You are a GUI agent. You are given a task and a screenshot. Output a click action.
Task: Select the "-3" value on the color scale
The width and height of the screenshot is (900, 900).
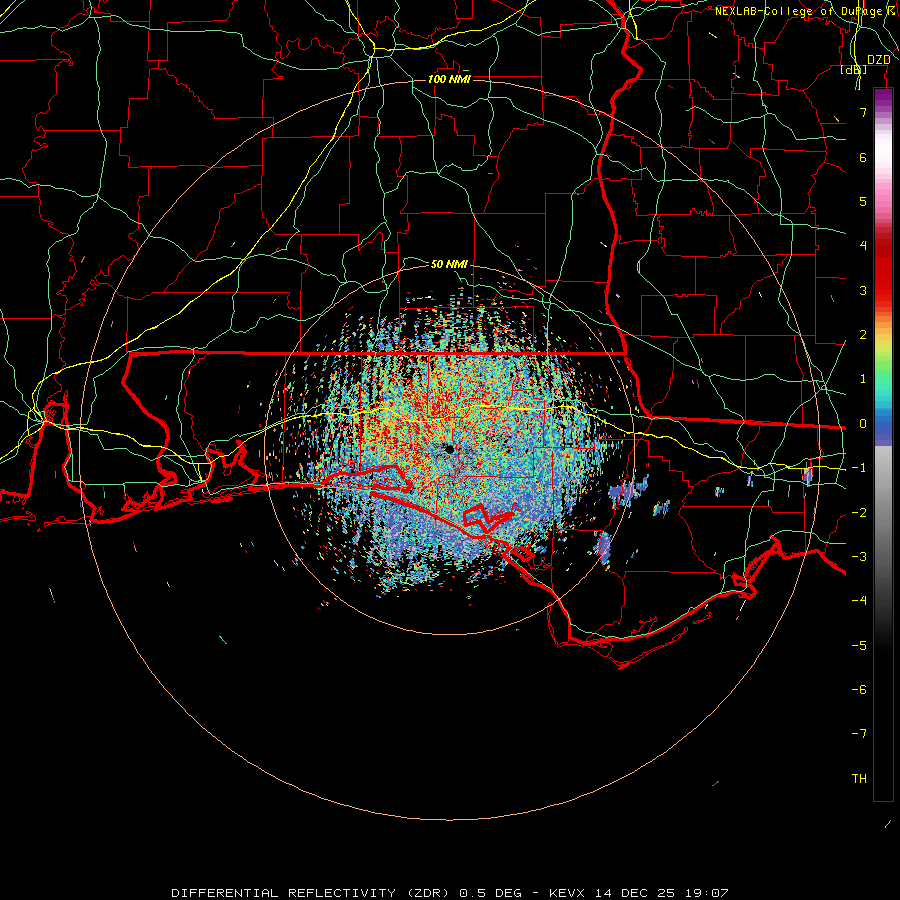pyautogui.click(x=859, y=556)
